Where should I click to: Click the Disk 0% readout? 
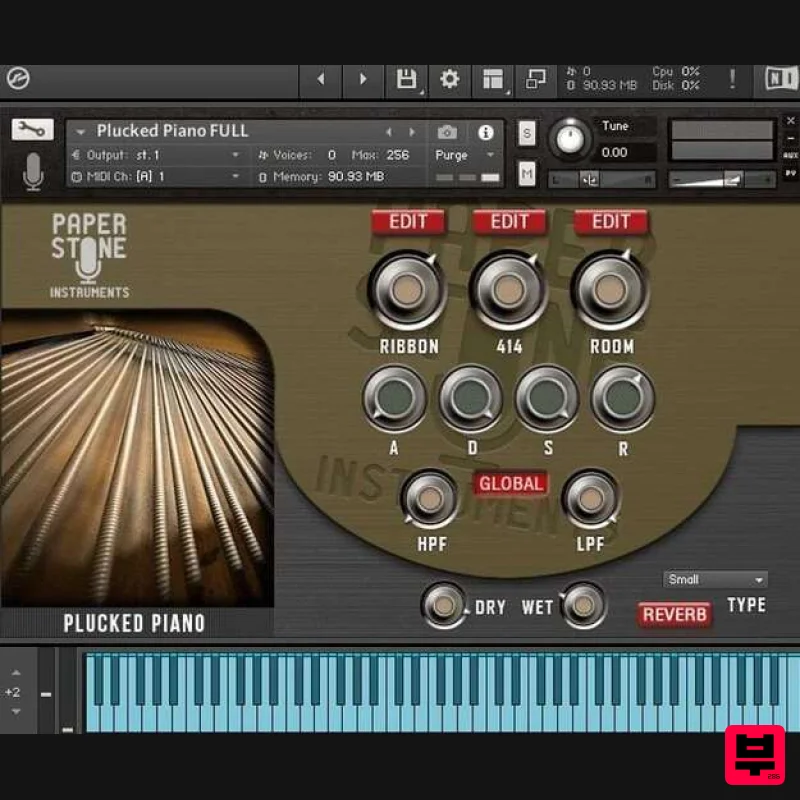676,86
